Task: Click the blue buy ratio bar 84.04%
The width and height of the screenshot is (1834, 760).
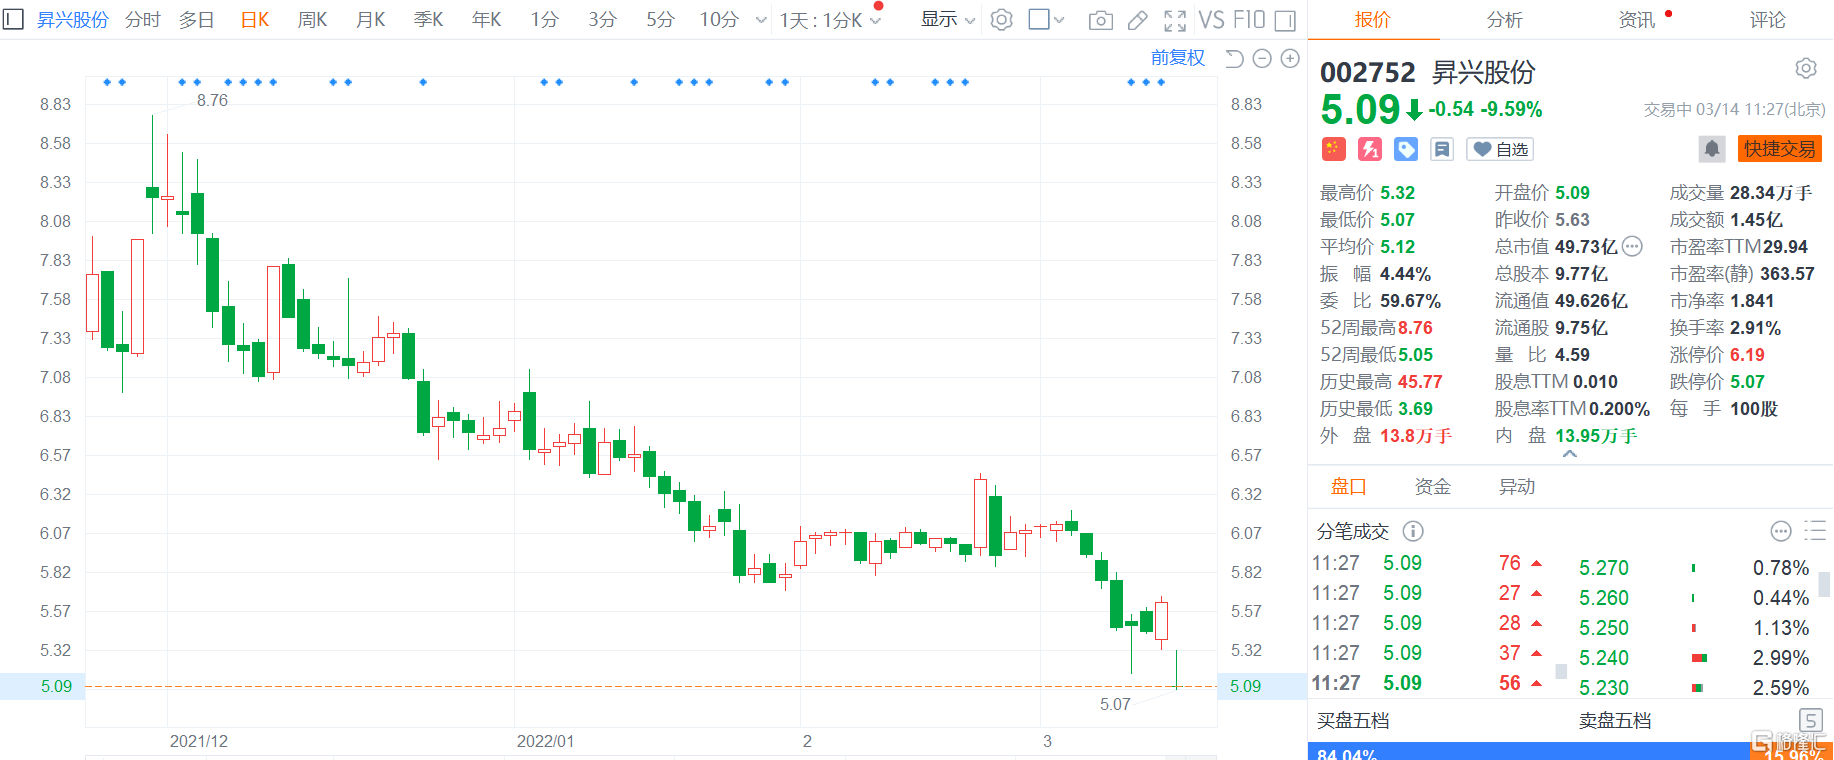Action: click(x=1529, y=752)
